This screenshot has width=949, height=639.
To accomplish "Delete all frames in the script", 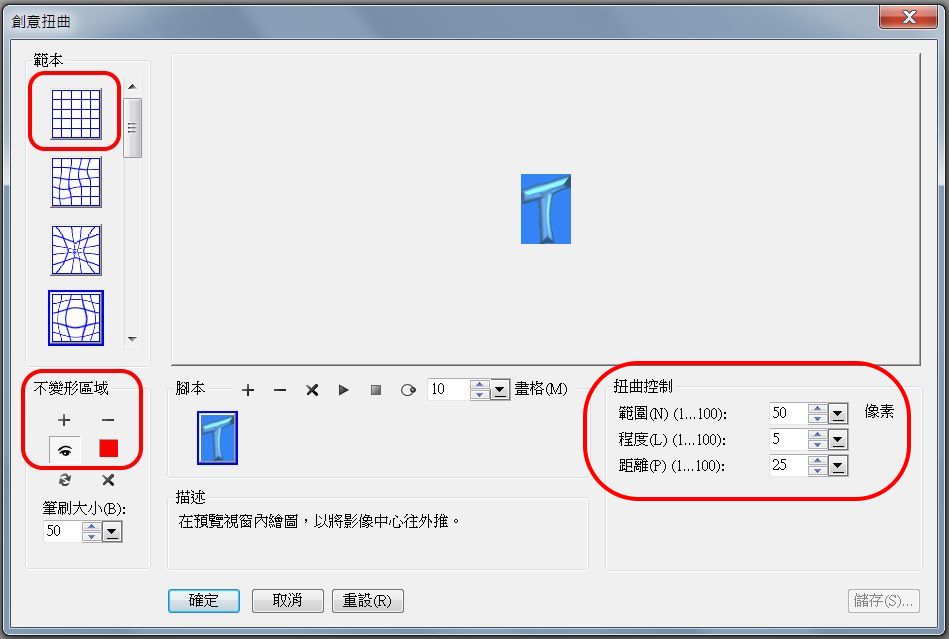I will tap(312, 392).
